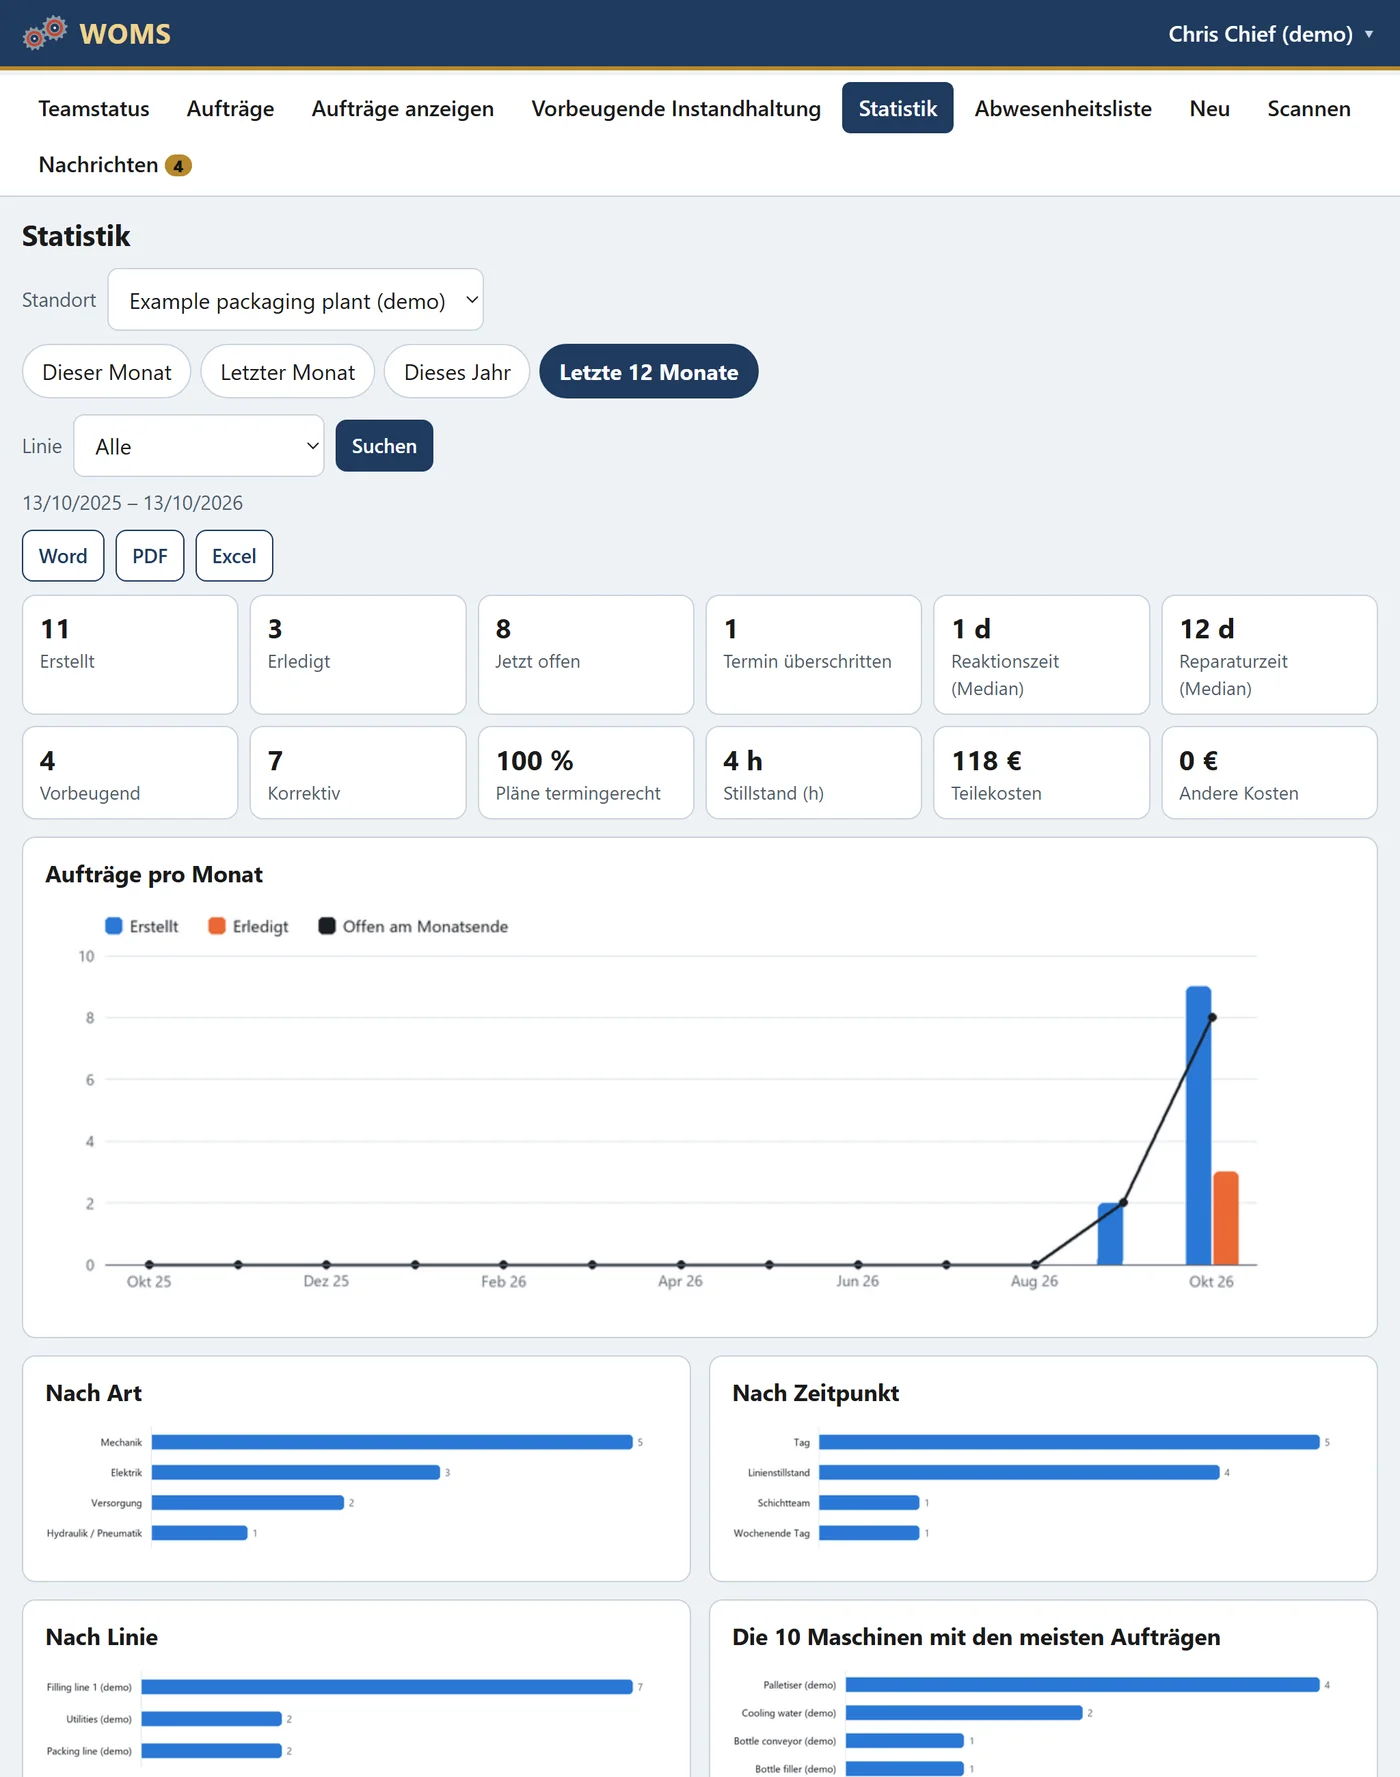This screenshot has height=1777, width=1400.
Task: Click the date range 13/10/2025 – 13/10/2026
Action: pyautogui.click(x=133, y=503)
